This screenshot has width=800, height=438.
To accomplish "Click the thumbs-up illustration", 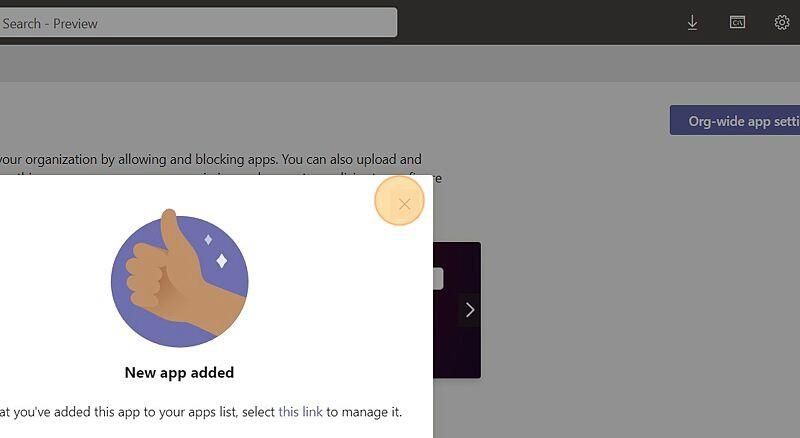I will pyautogui.click(x=180, y=278).
